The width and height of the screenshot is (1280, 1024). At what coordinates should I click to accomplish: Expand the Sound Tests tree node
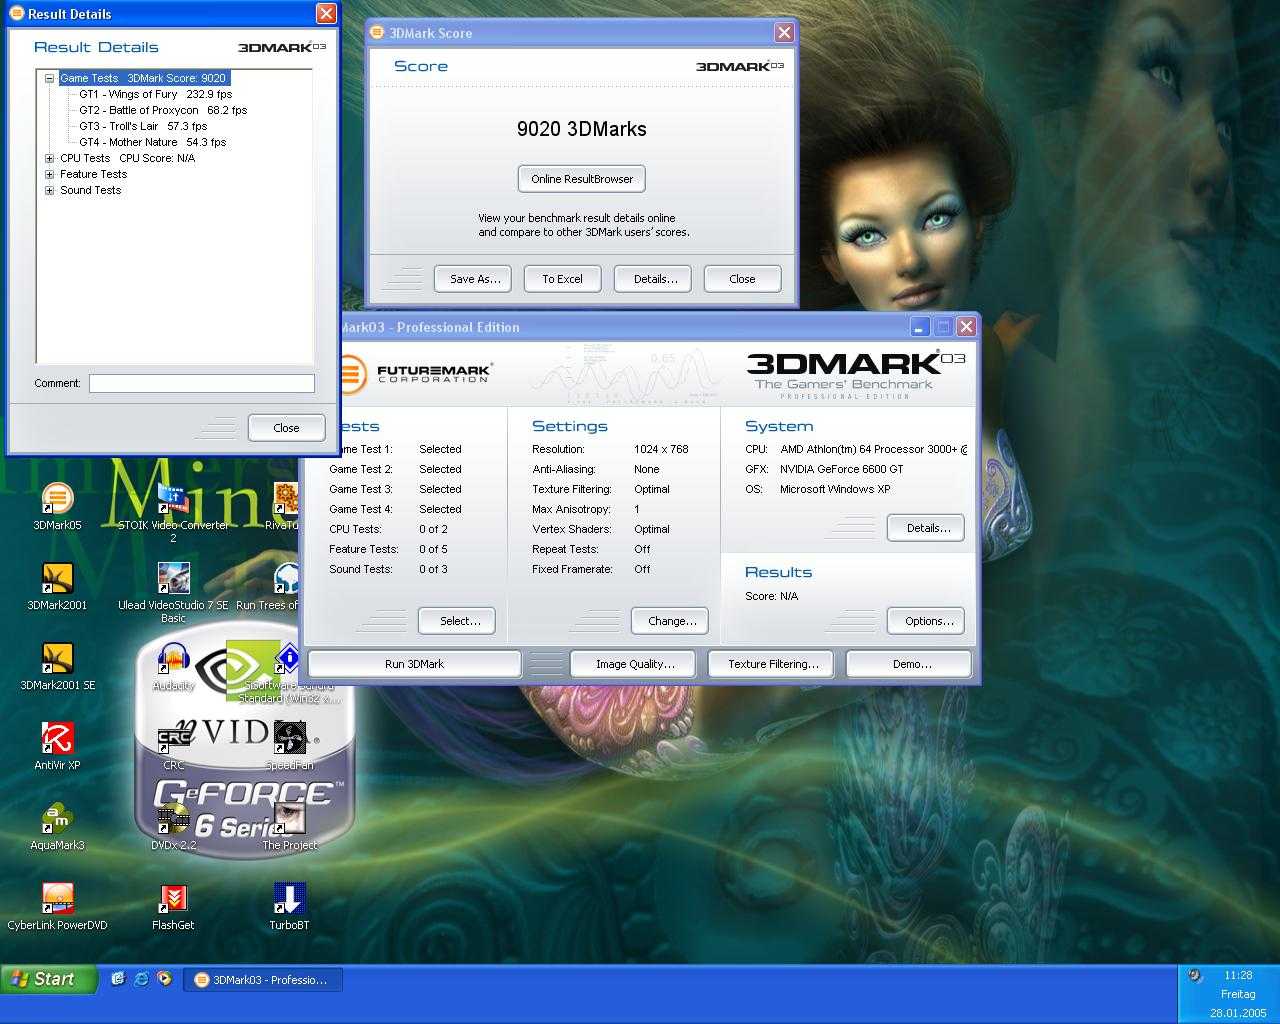click(x=49, y=190)
